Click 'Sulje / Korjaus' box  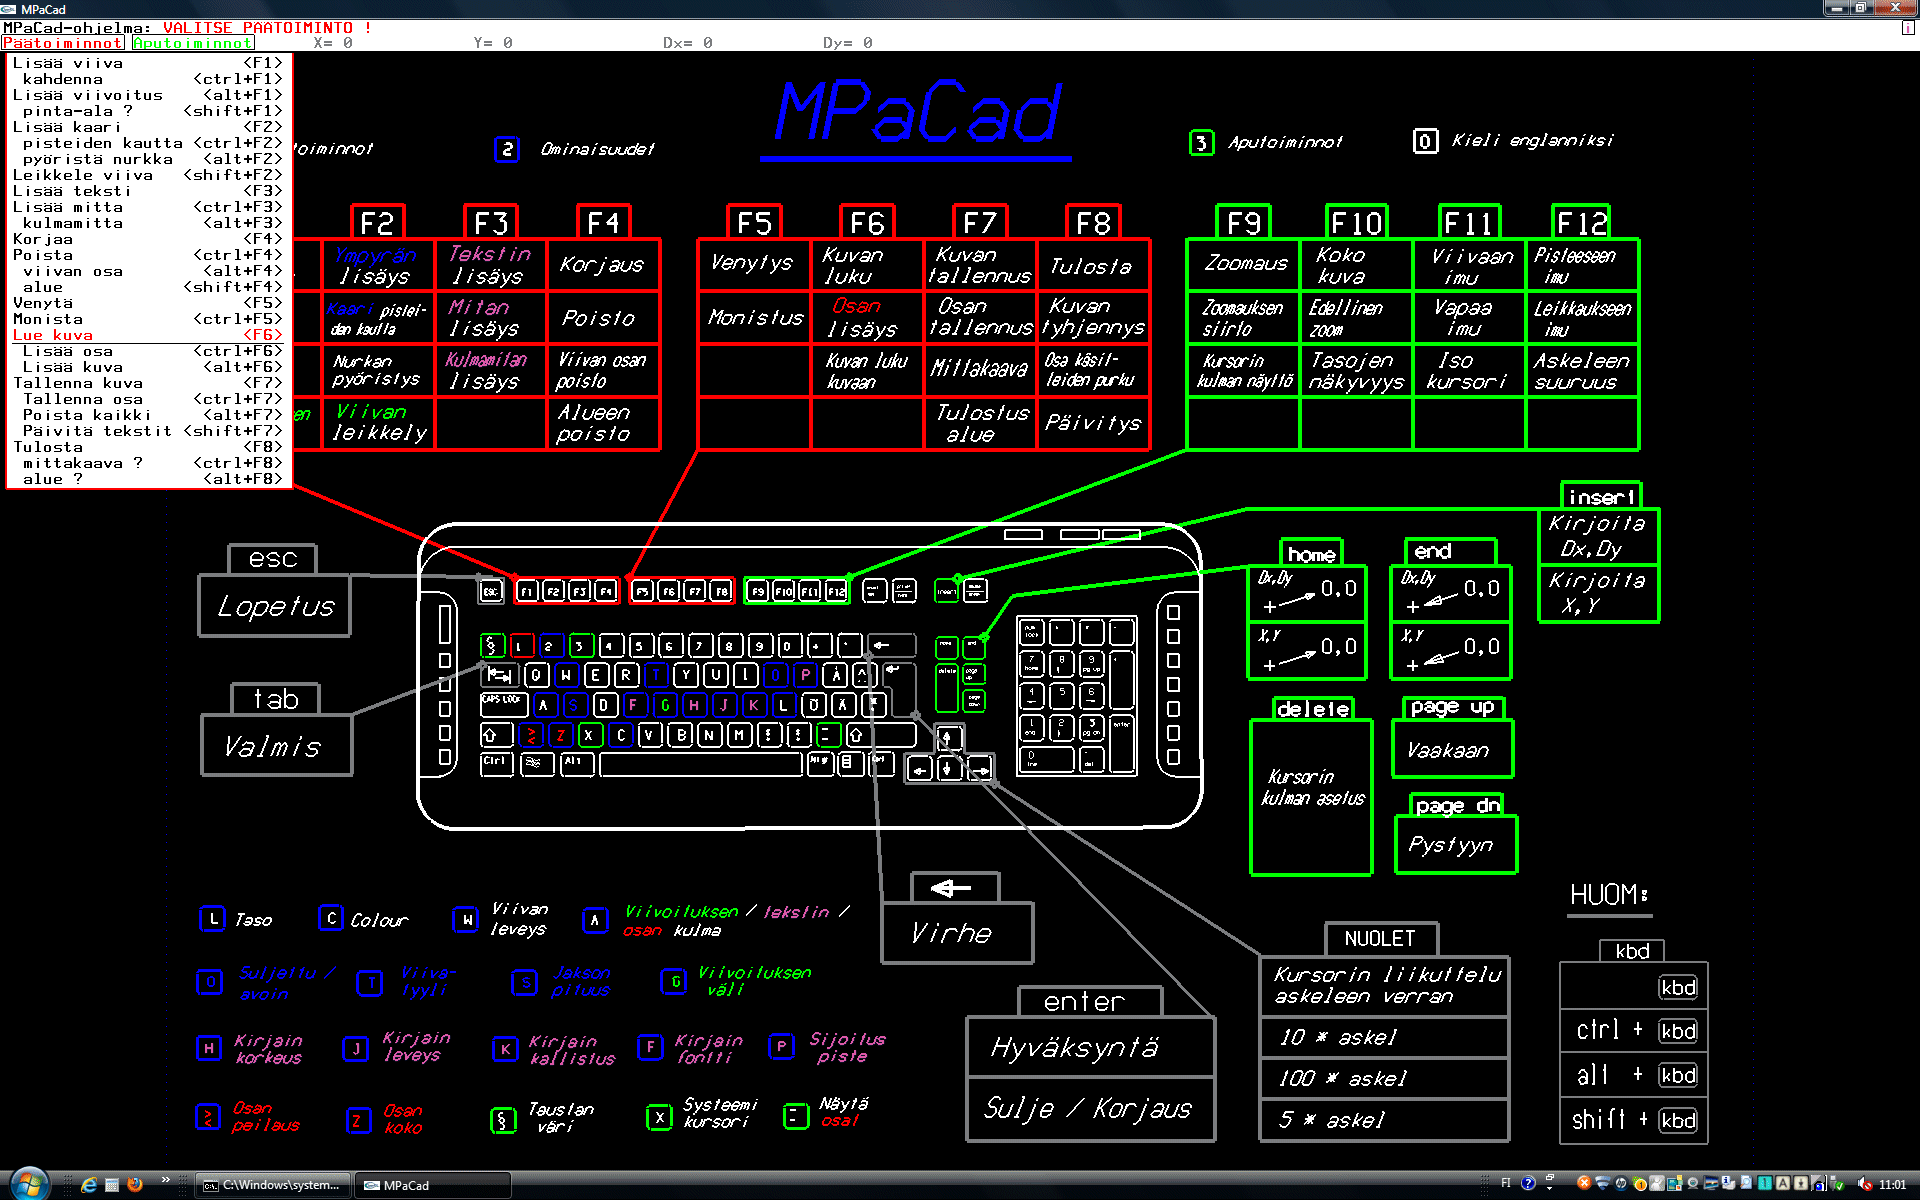(x=1090, y=1109)
